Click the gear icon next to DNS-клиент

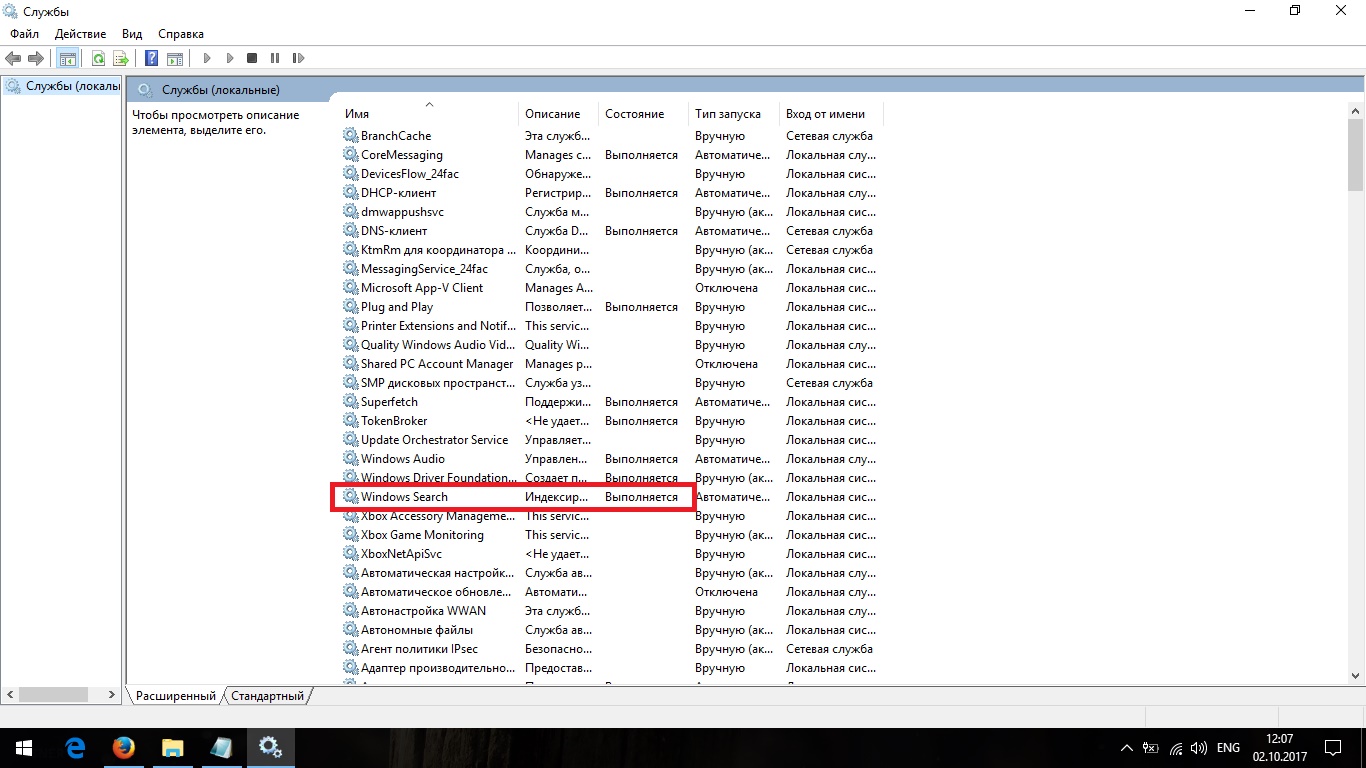pos(350,231)
